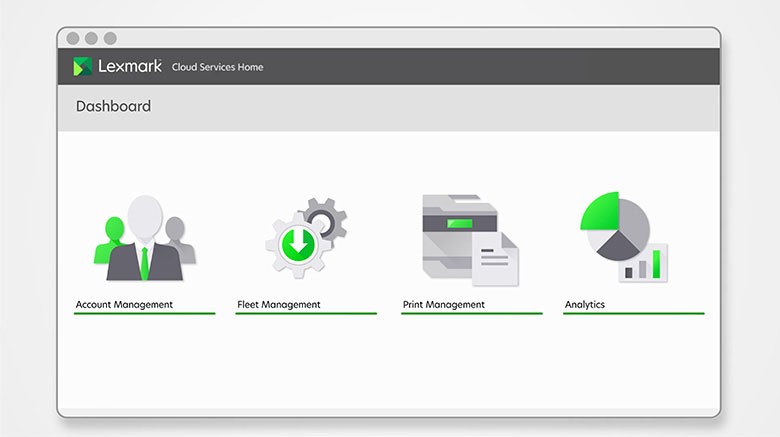Select the Print Management text label
Viewport: 780px width, 437px height.
click(443, 304)
